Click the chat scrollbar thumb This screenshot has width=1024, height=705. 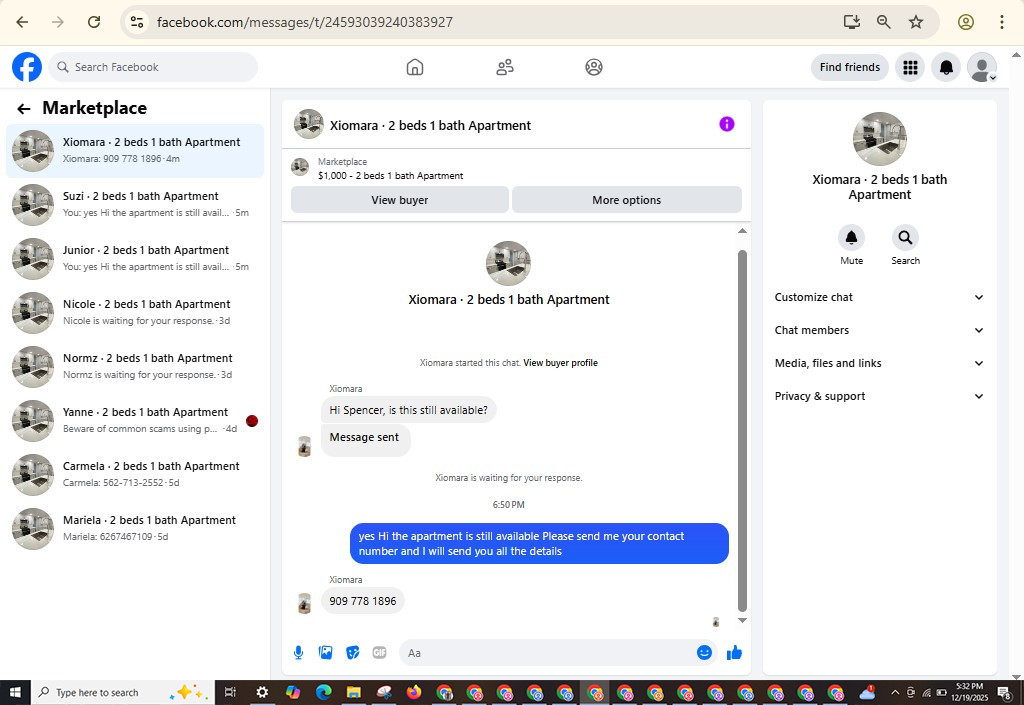point(742,431)
